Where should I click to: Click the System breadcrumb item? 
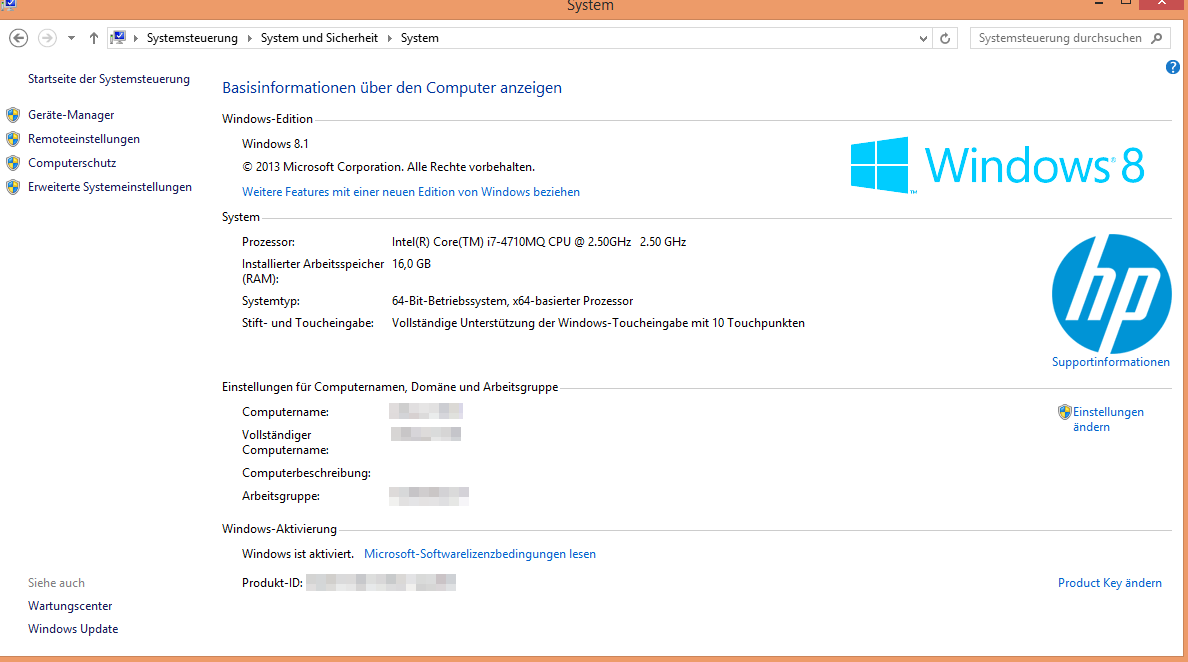click(420, 38)
